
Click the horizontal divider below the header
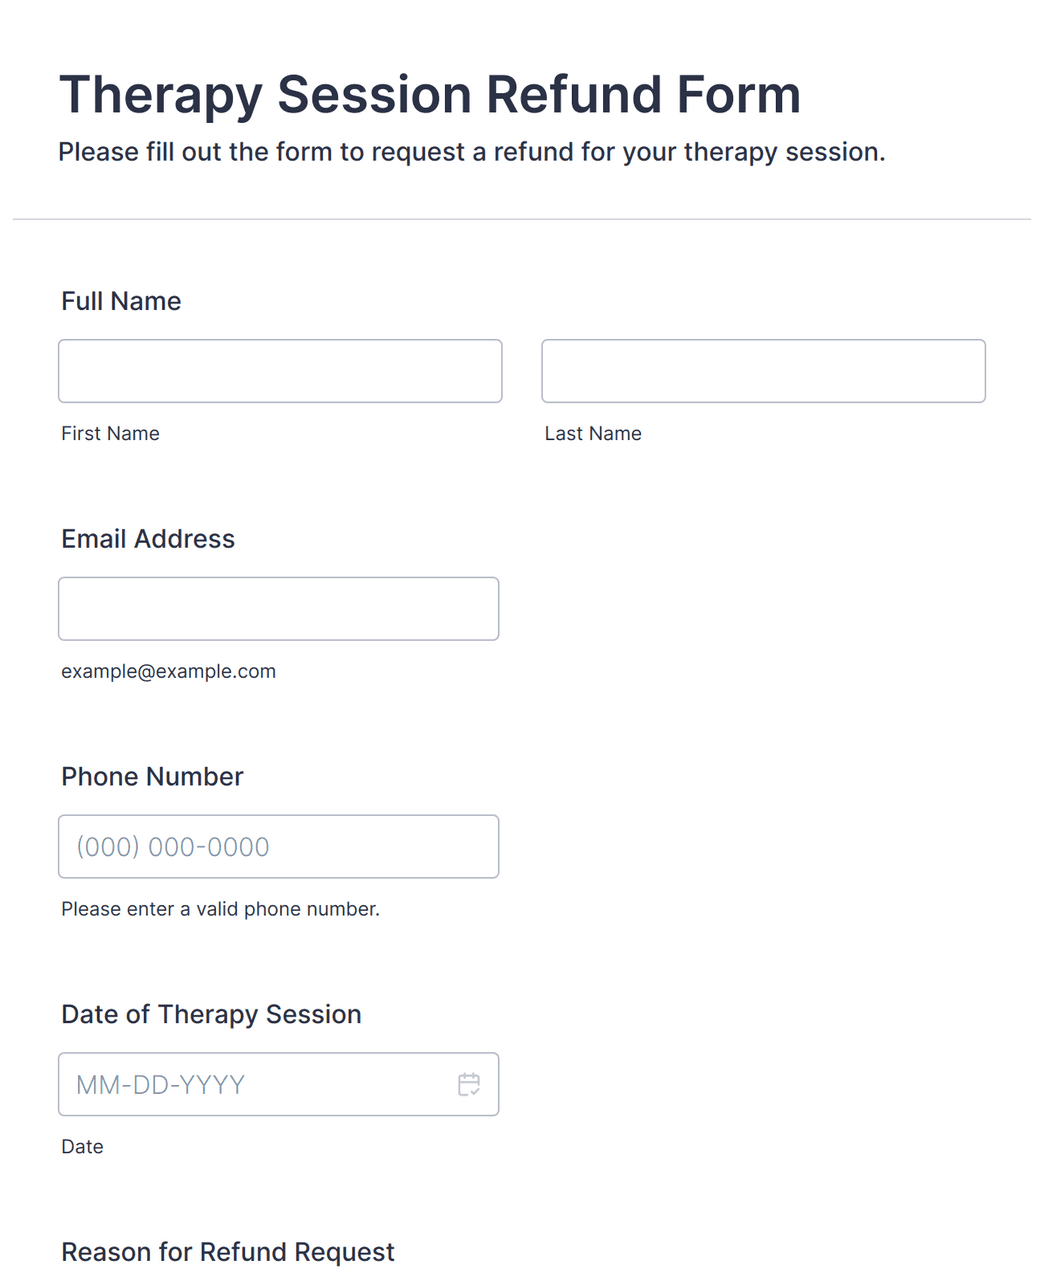(522, 219)
